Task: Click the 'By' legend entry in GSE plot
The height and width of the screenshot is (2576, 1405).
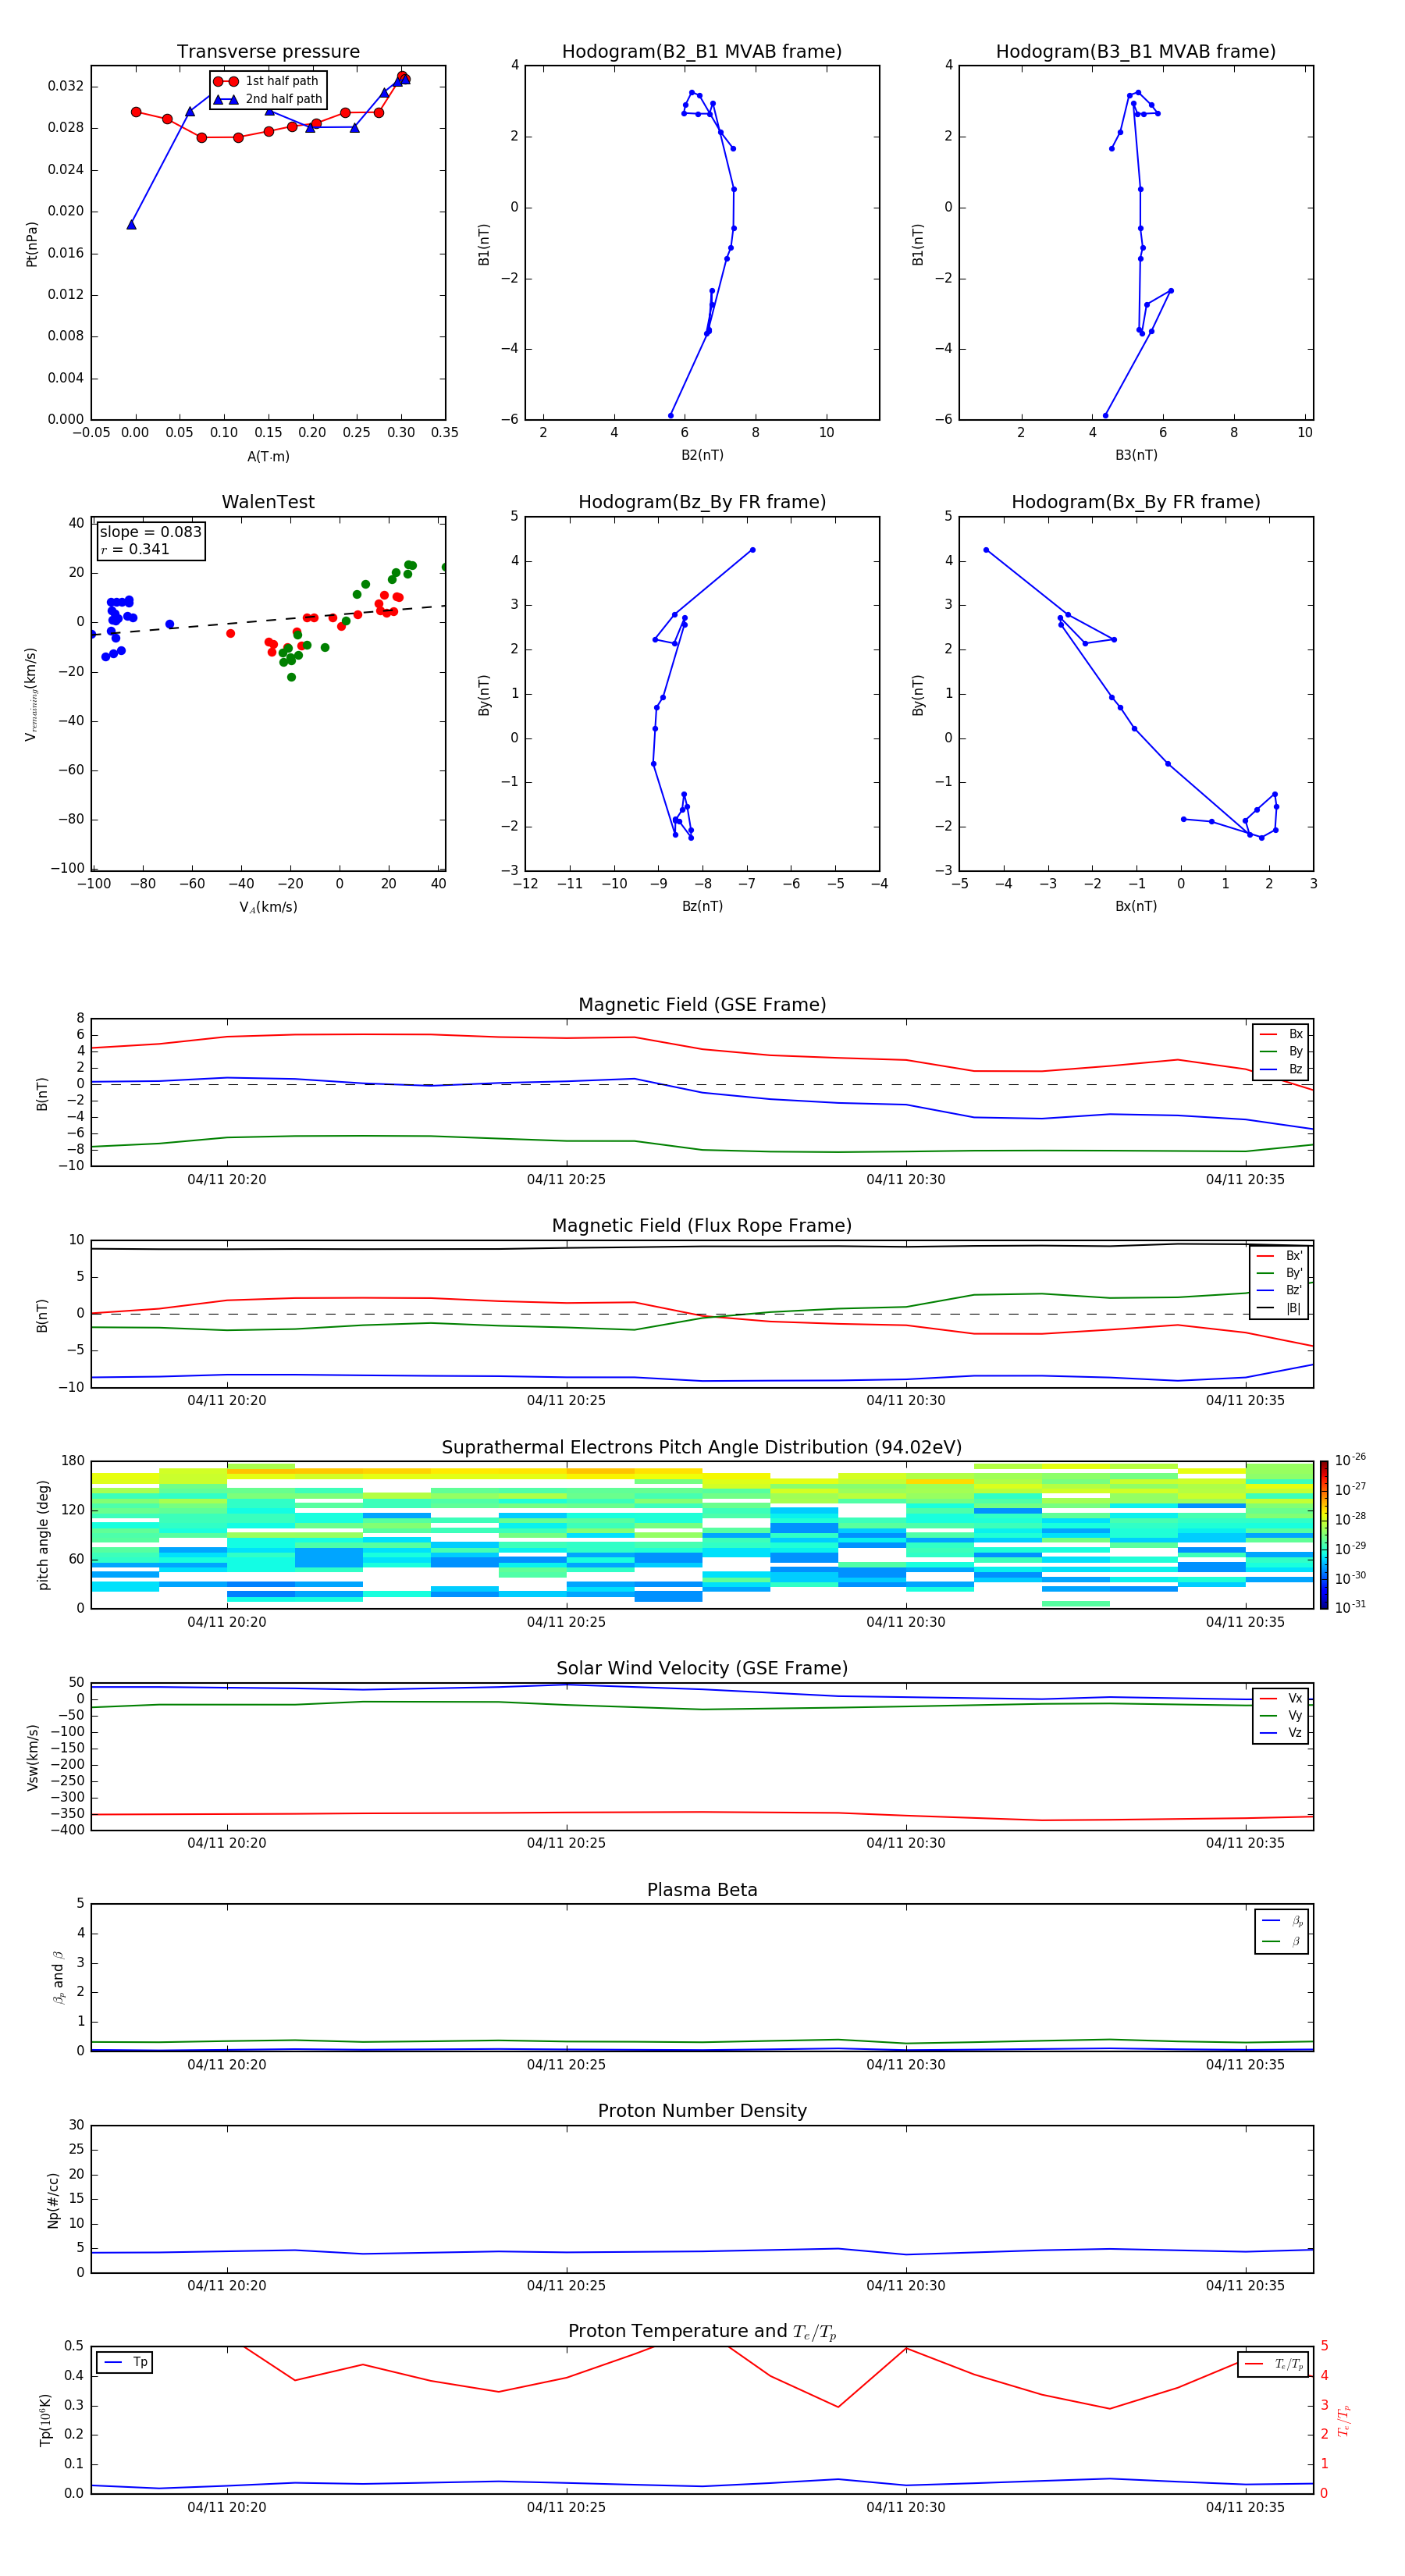Action: pos(1281,1051)
